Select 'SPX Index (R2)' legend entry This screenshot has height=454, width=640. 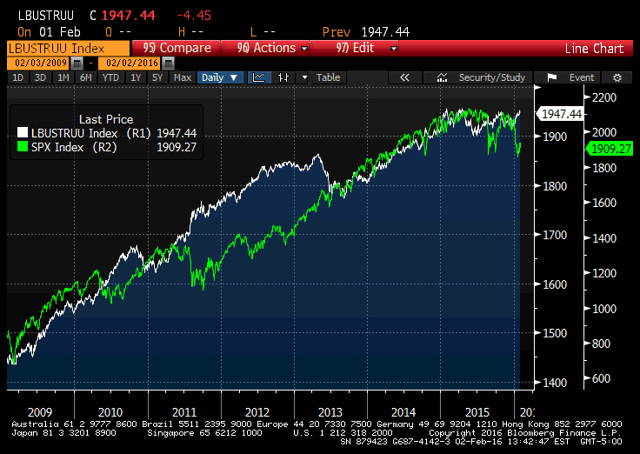tap(74, 147)
